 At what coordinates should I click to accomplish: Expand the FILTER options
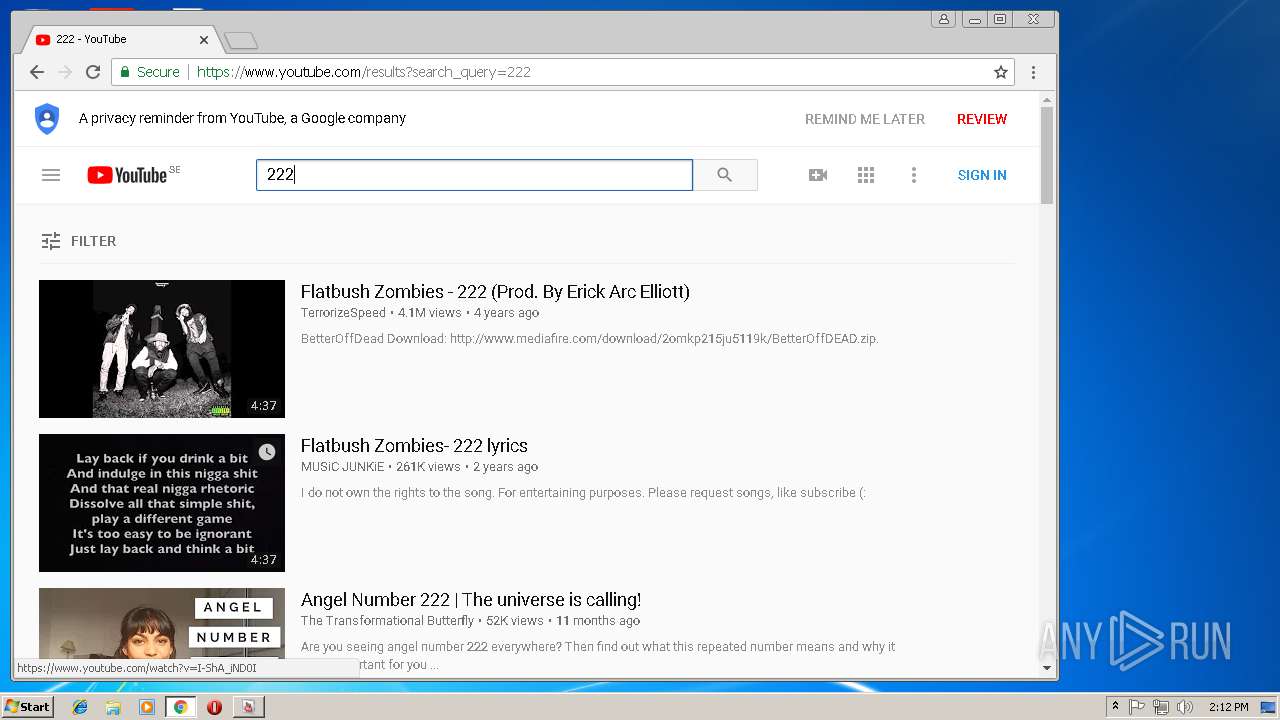pos(79,241)
